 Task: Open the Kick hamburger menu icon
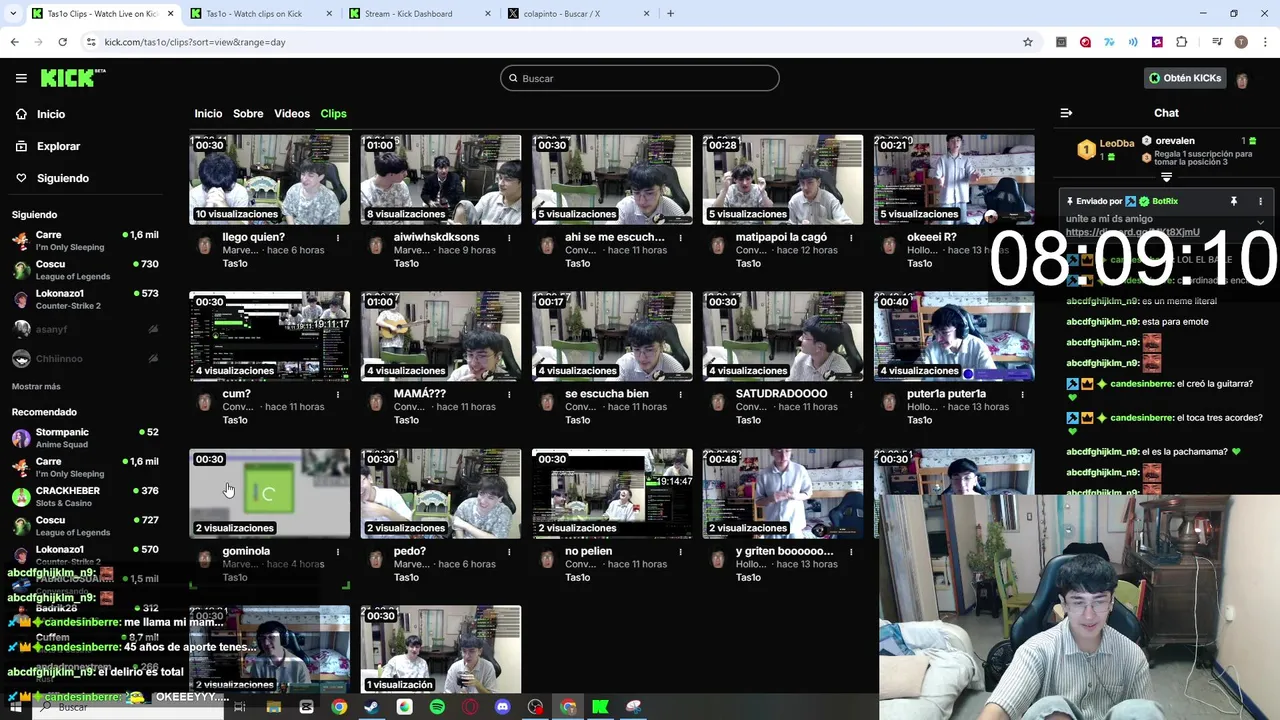[21, 78]
